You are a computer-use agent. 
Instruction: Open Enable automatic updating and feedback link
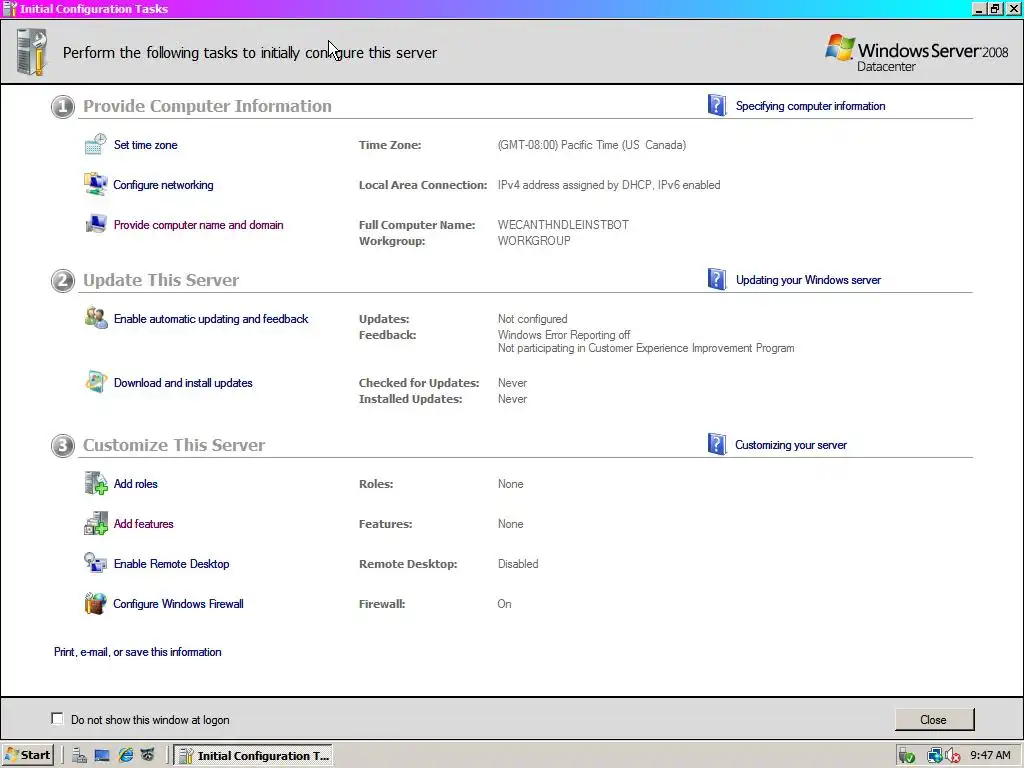211,319
